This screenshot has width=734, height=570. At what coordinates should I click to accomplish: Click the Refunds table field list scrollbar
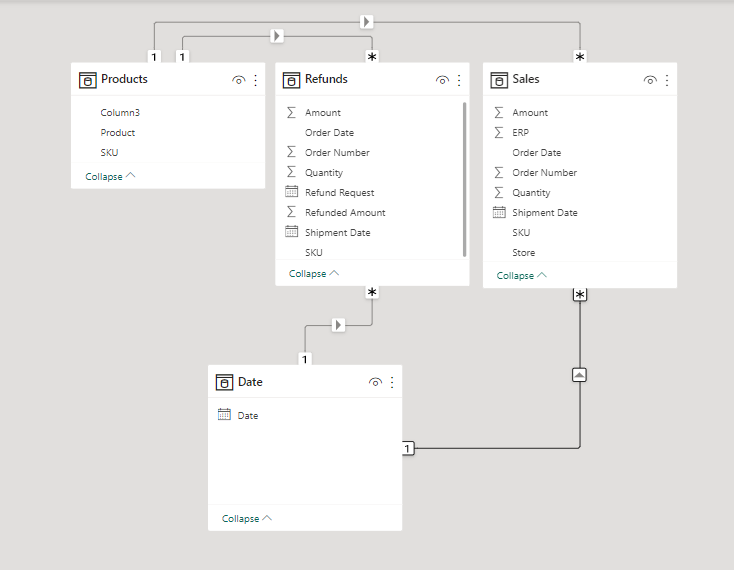pyautogui.click(x=464, y=179)
